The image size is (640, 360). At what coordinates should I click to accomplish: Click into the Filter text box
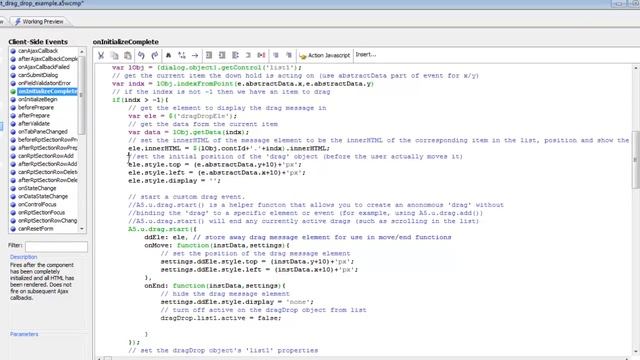click(56, 247)
